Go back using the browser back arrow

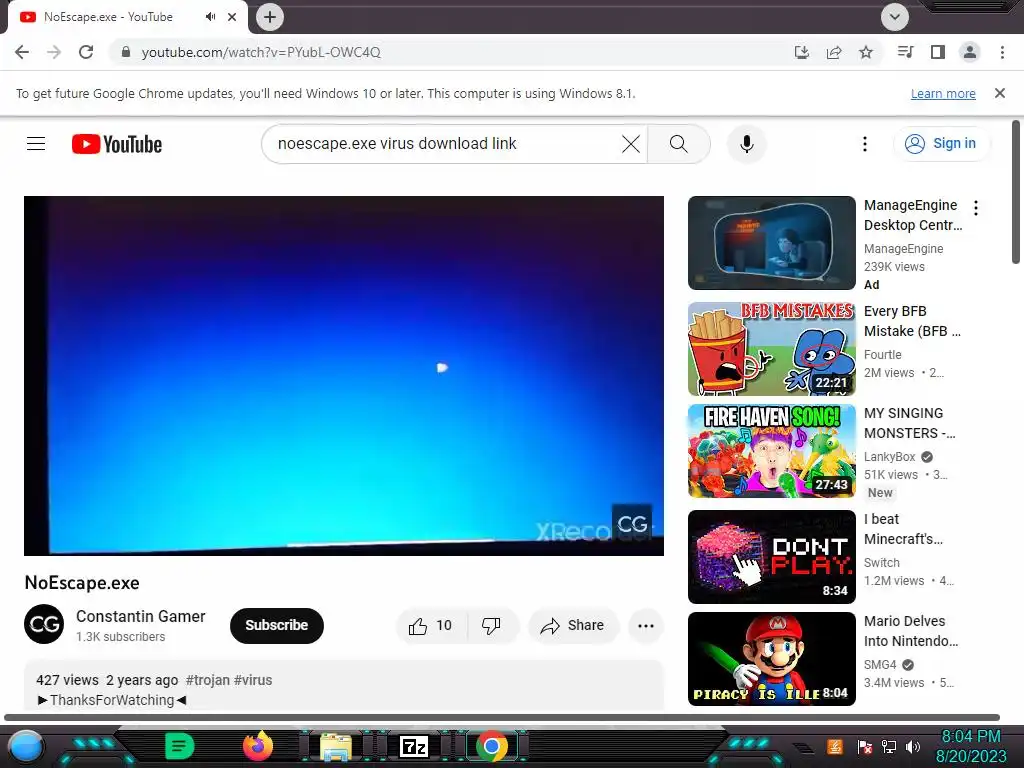click(x=22, y=52)
